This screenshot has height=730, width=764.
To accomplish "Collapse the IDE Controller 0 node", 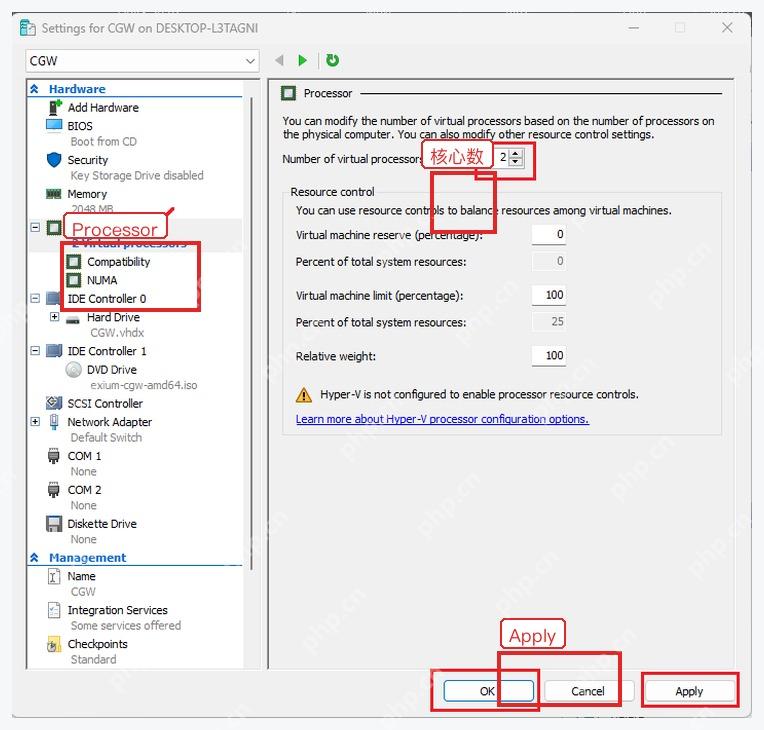I will coord(35,298).
